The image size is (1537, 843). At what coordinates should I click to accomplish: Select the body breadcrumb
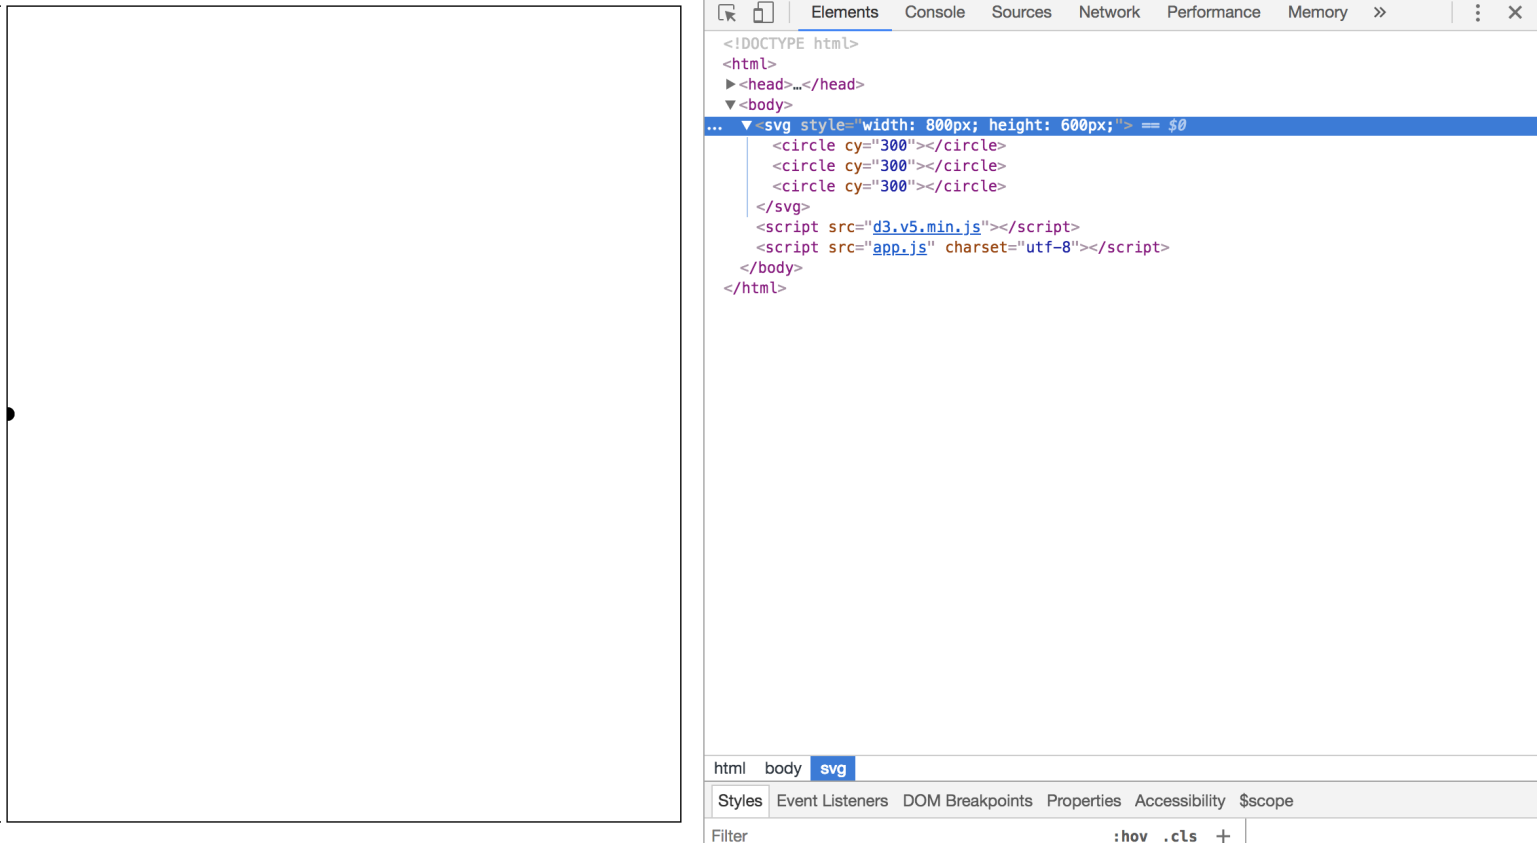[x=783, y=768]
